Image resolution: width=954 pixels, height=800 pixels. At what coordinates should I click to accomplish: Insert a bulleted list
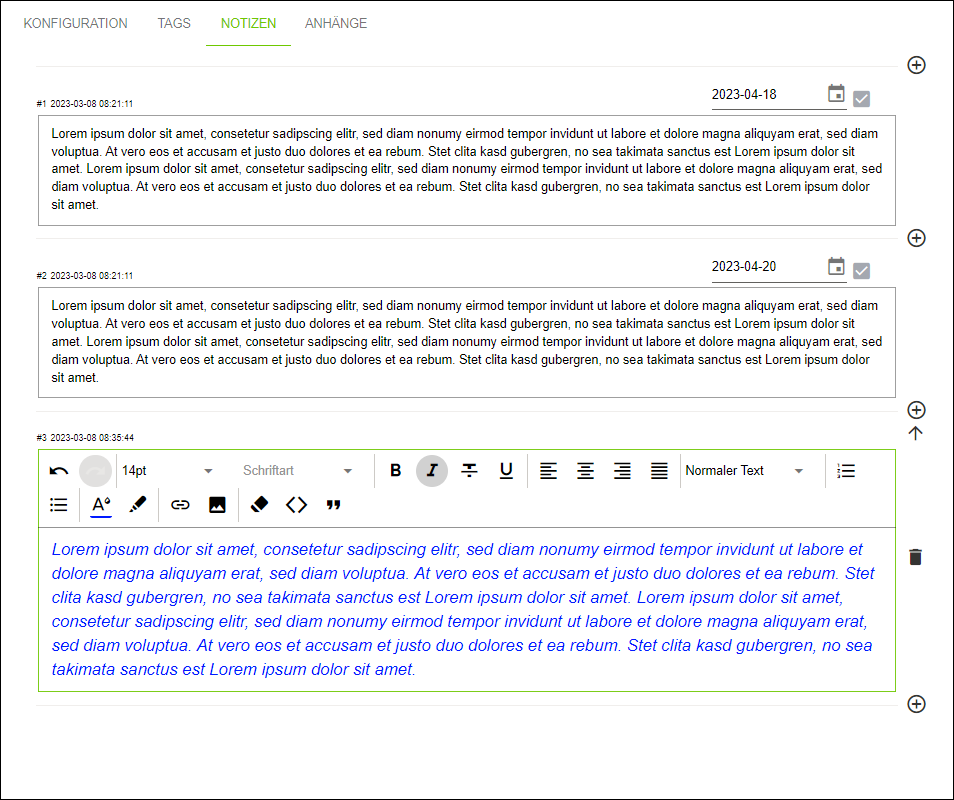pos(58,504)
